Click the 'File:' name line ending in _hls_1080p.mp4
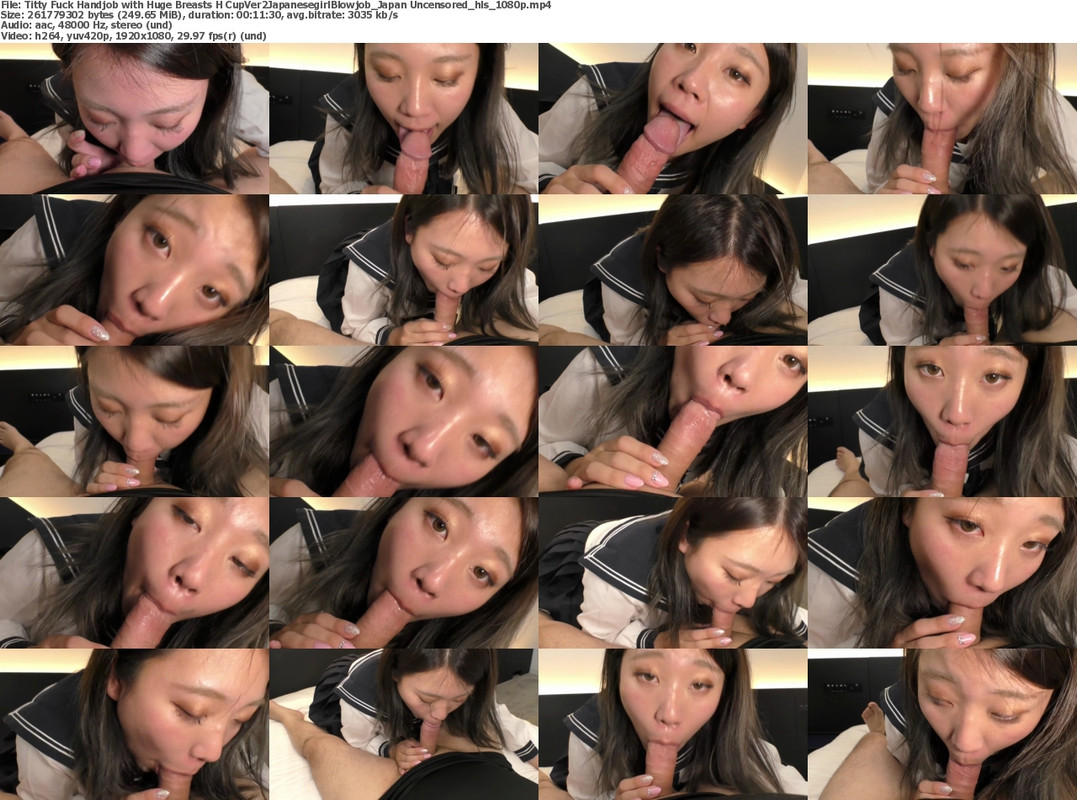 (x=275, y=5)
